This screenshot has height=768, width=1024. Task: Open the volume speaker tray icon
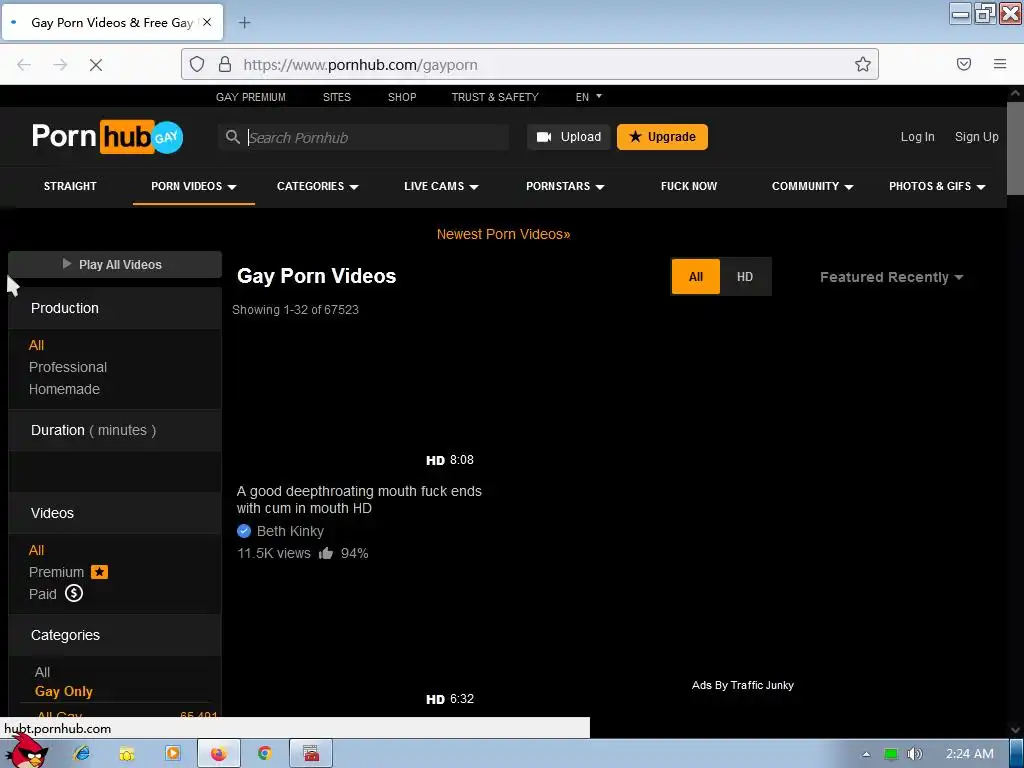coord(914,754)
